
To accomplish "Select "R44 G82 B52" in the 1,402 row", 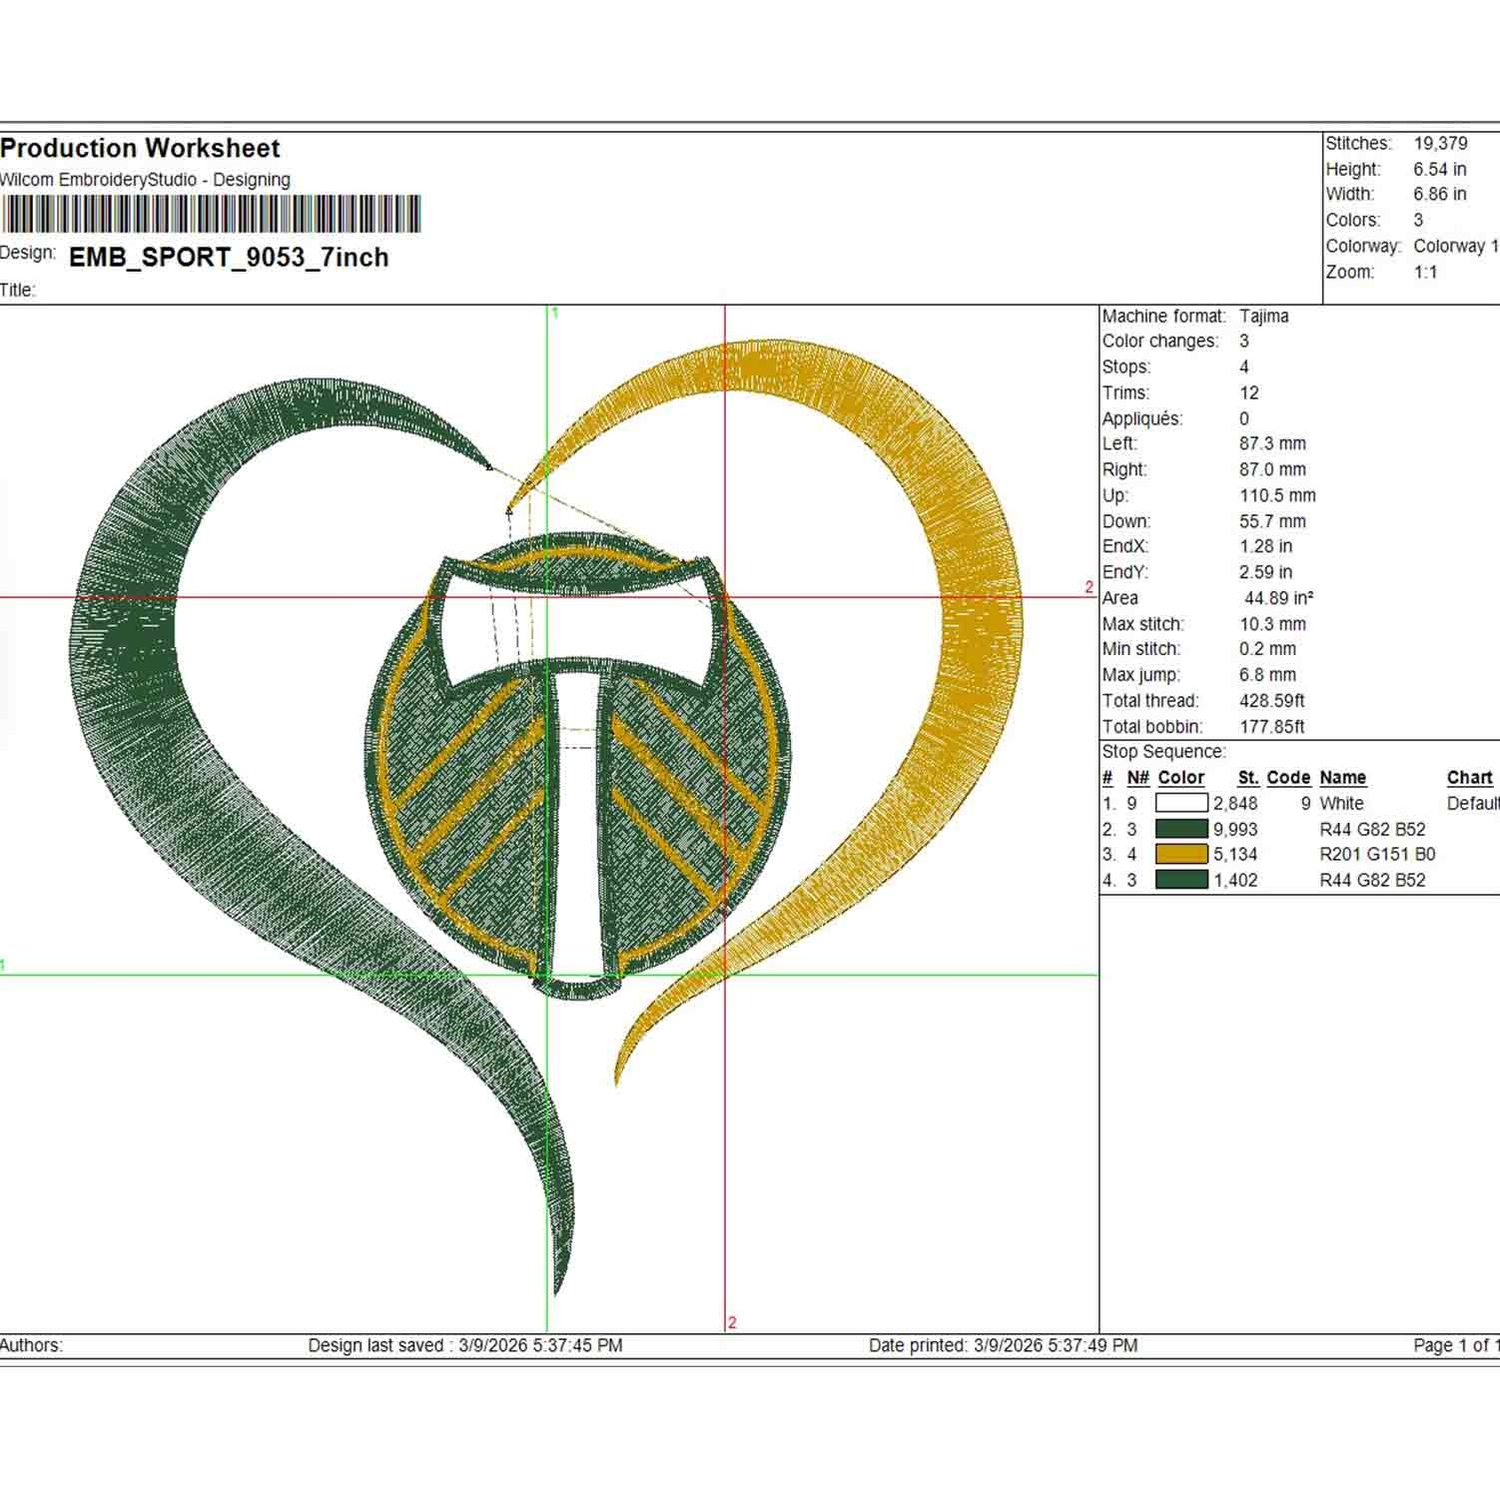I will point(1373,881).
